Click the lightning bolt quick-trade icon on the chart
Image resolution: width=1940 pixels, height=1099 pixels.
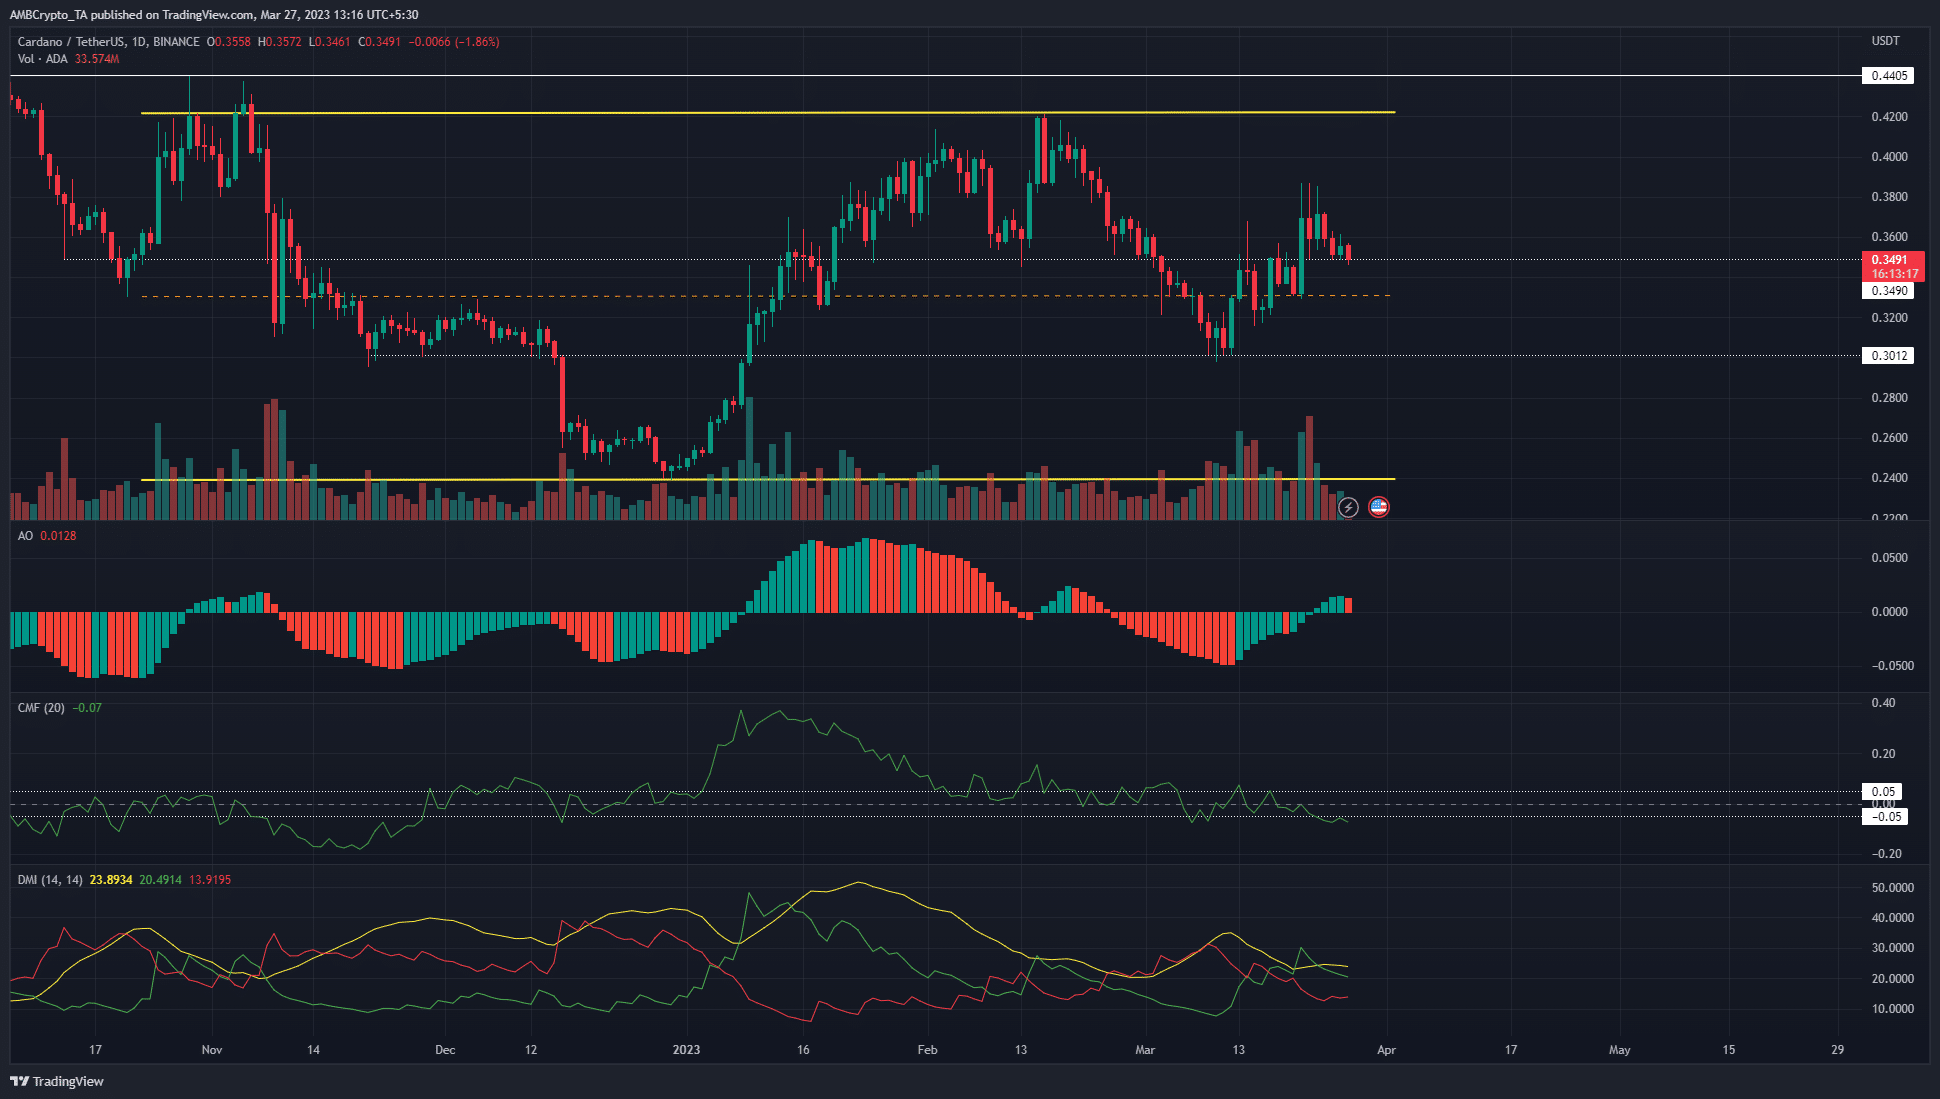coord(1349,507)
